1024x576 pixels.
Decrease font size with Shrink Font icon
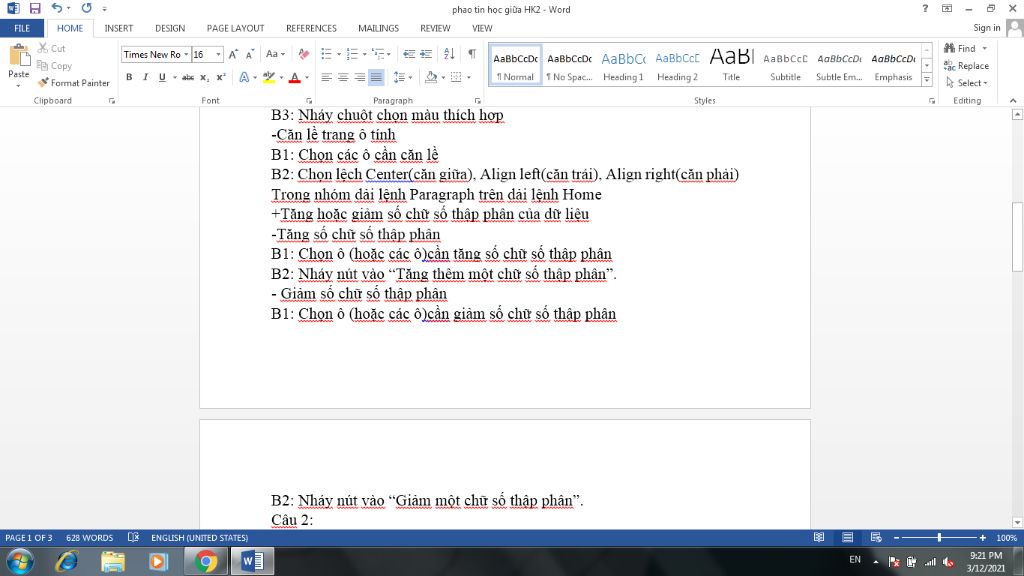(249, 54)
